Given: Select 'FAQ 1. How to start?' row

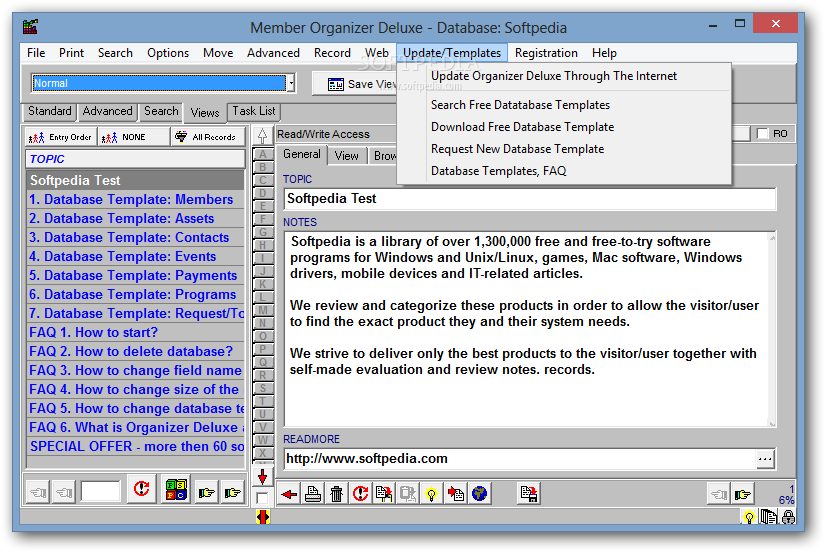Looking at the screenshot, I should (x=135, y=333).
